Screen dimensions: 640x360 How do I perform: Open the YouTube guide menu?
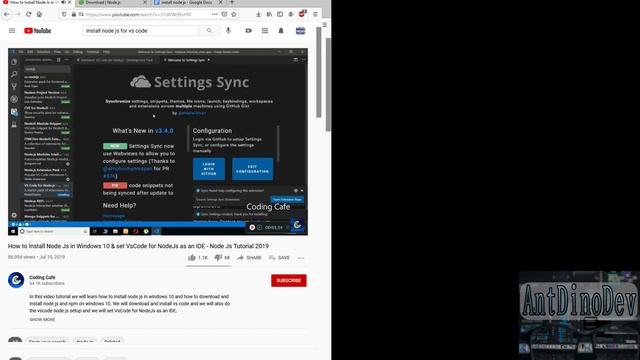12,31
